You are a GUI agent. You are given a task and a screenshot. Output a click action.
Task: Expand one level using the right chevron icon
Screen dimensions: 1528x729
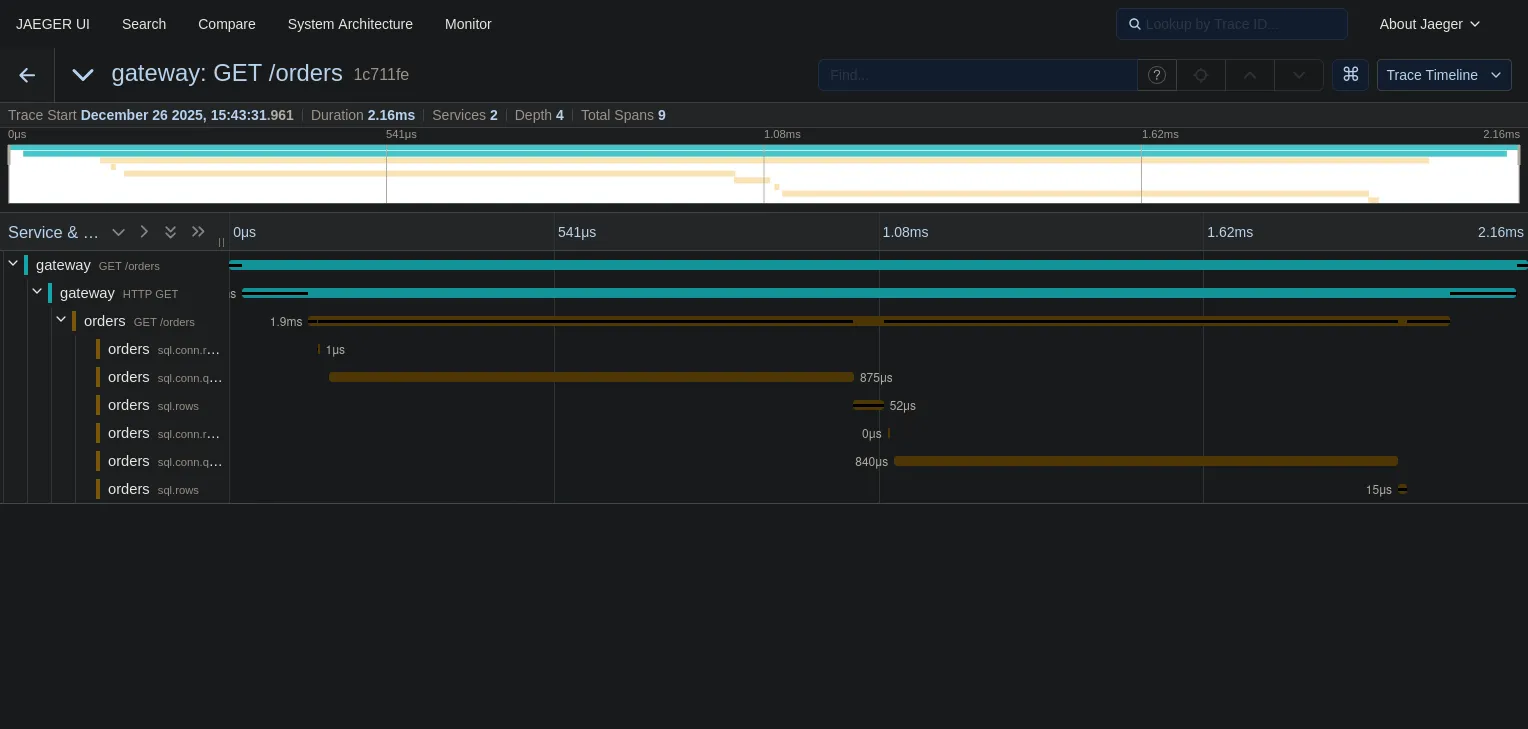(x=144, y=232)
